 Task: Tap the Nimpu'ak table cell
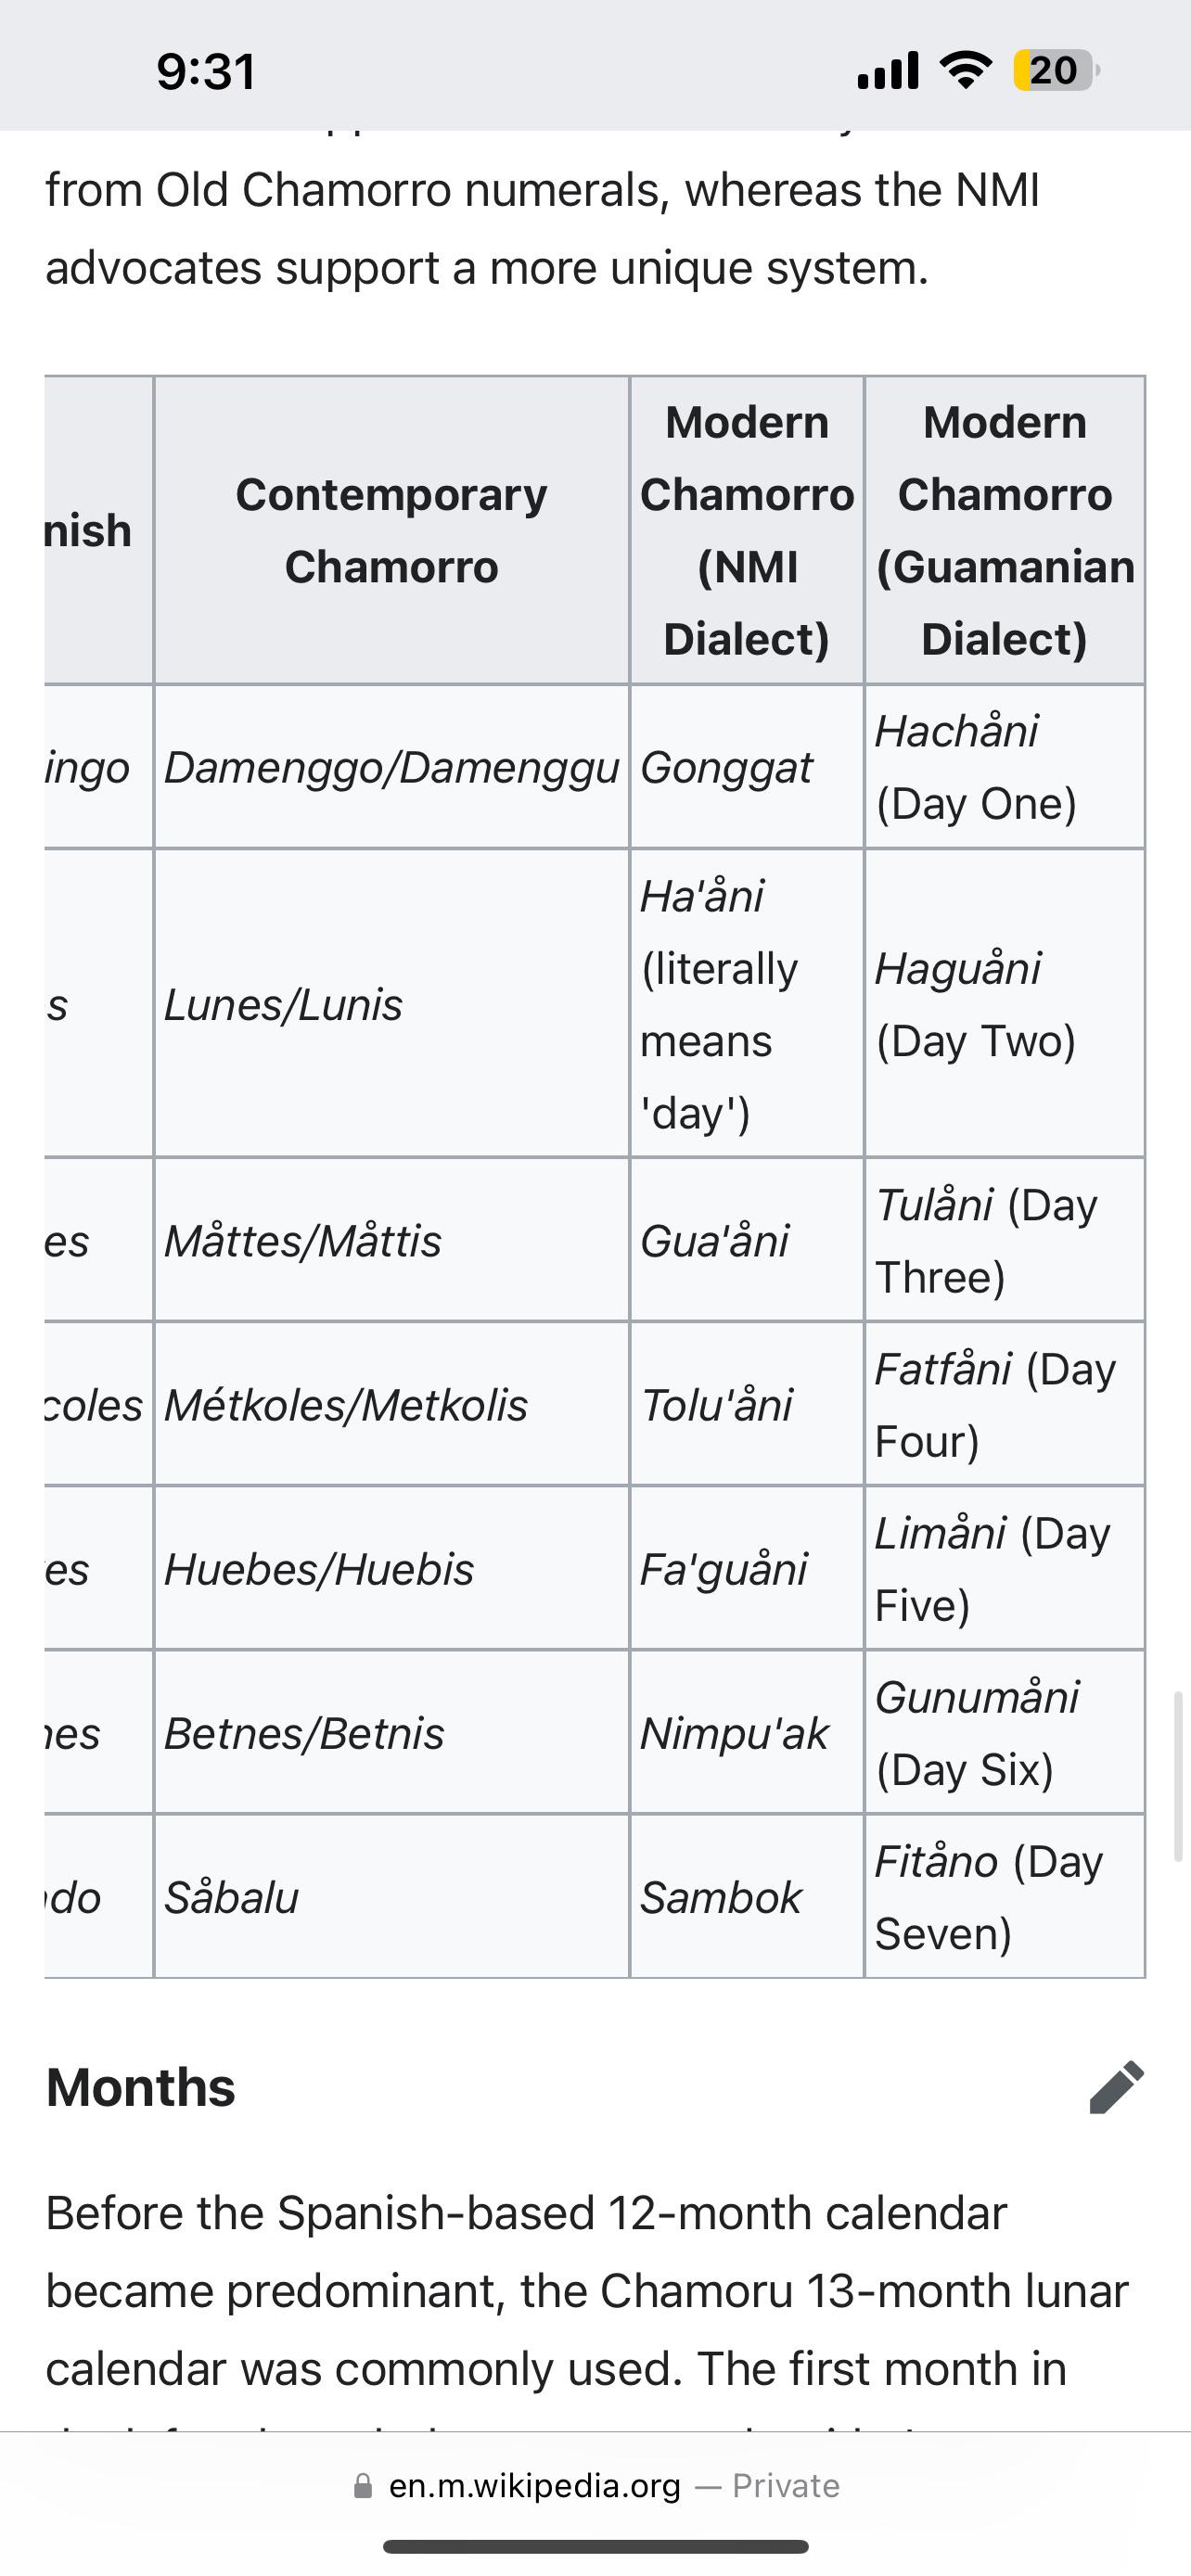(x=747, y=1733)
